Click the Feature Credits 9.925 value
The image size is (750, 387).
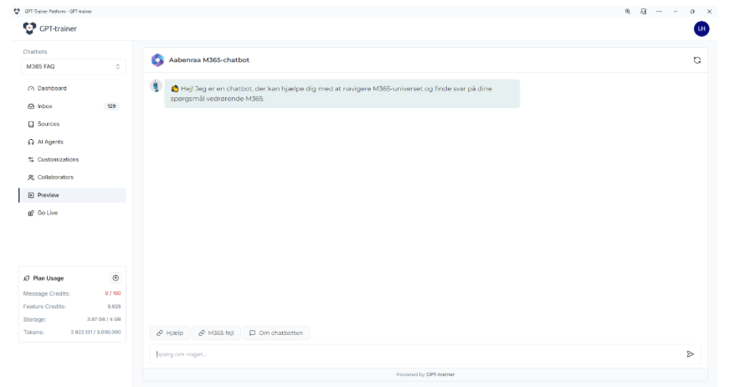114,307
